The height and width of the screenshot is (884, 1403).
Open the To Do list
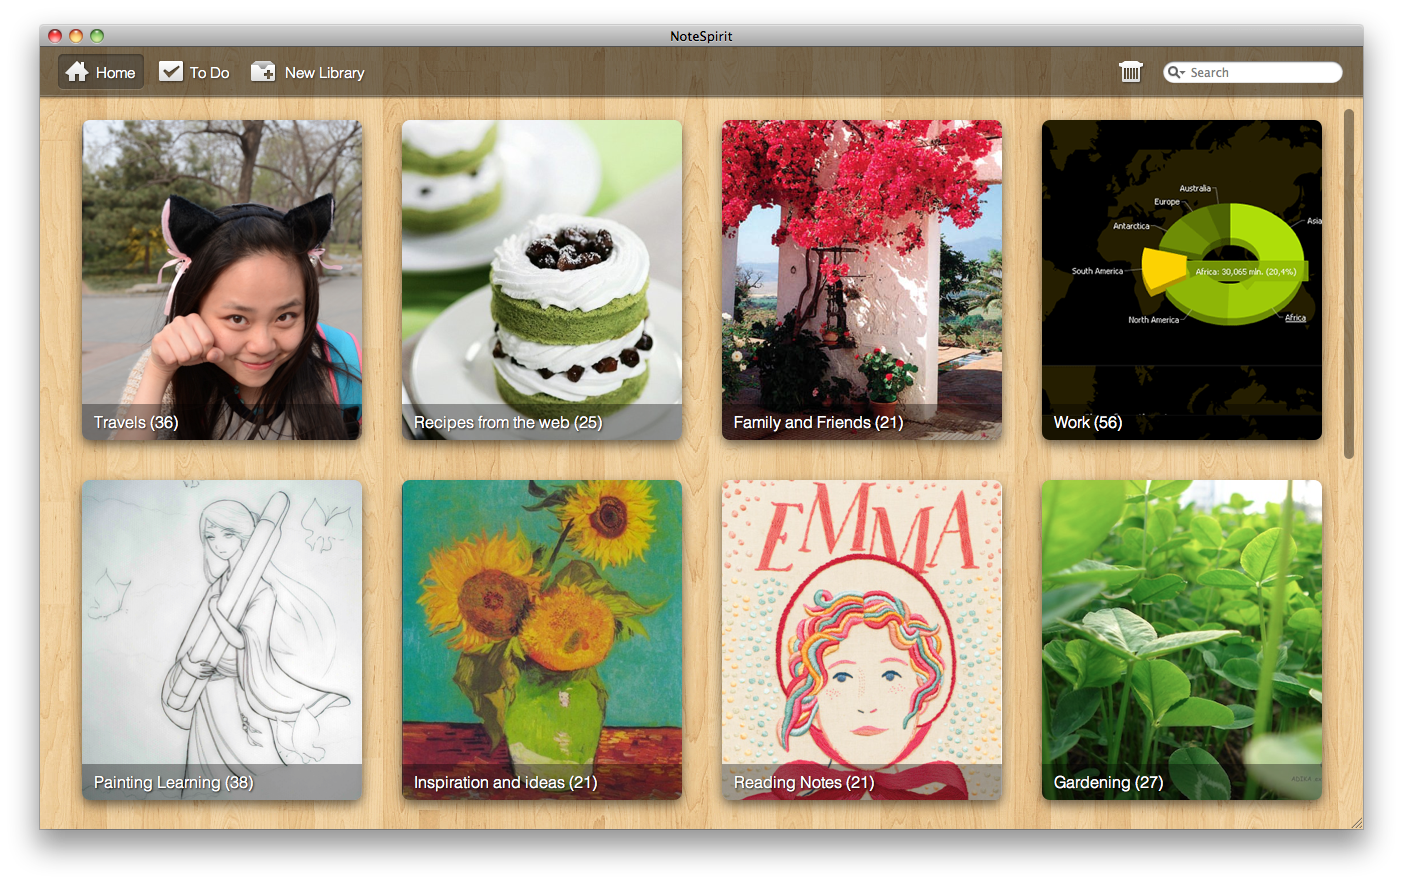point(195,72)
